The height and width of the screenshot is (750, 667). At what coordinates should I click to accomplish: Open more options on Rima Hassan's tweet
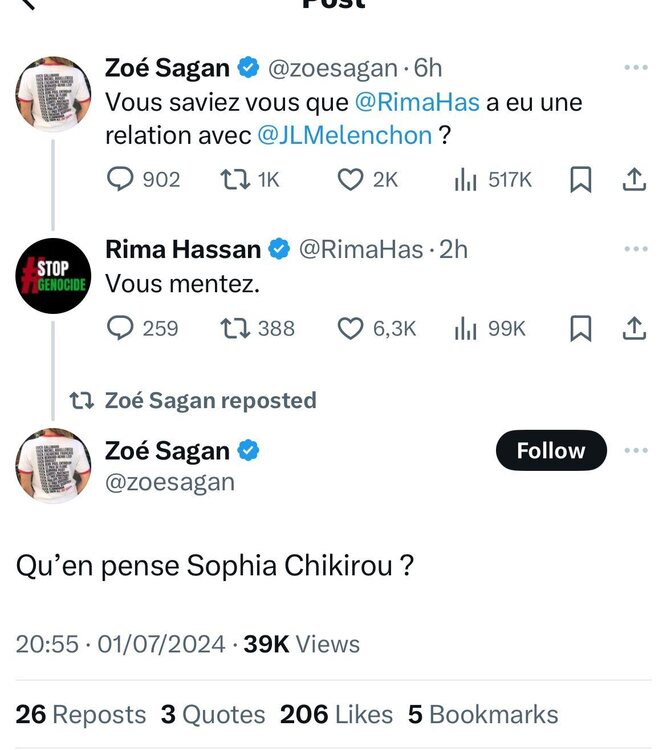click(x=635, y=248)
